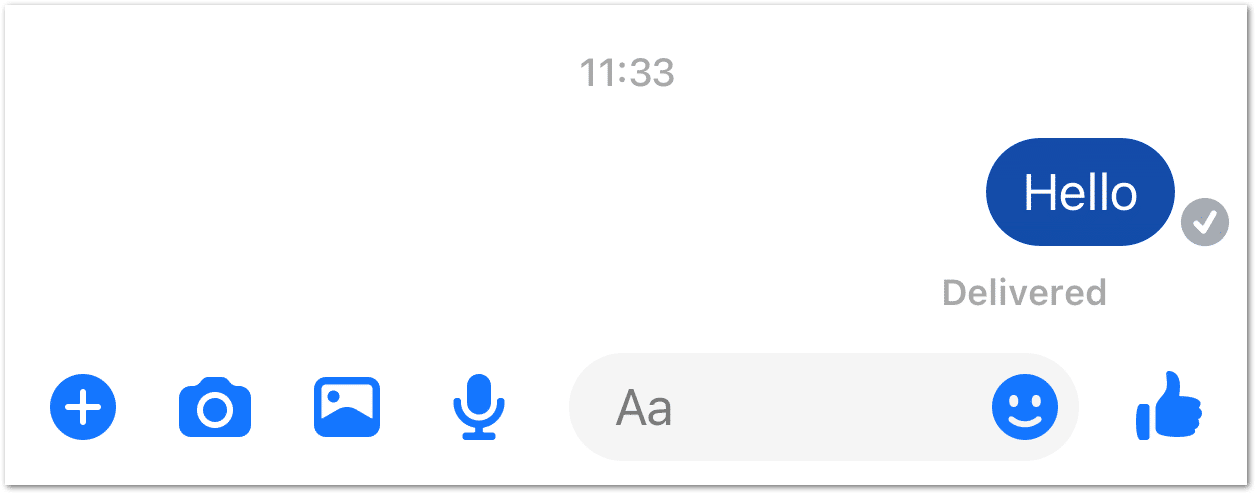Open the emoji picker smiley

tap(1025, 407)
